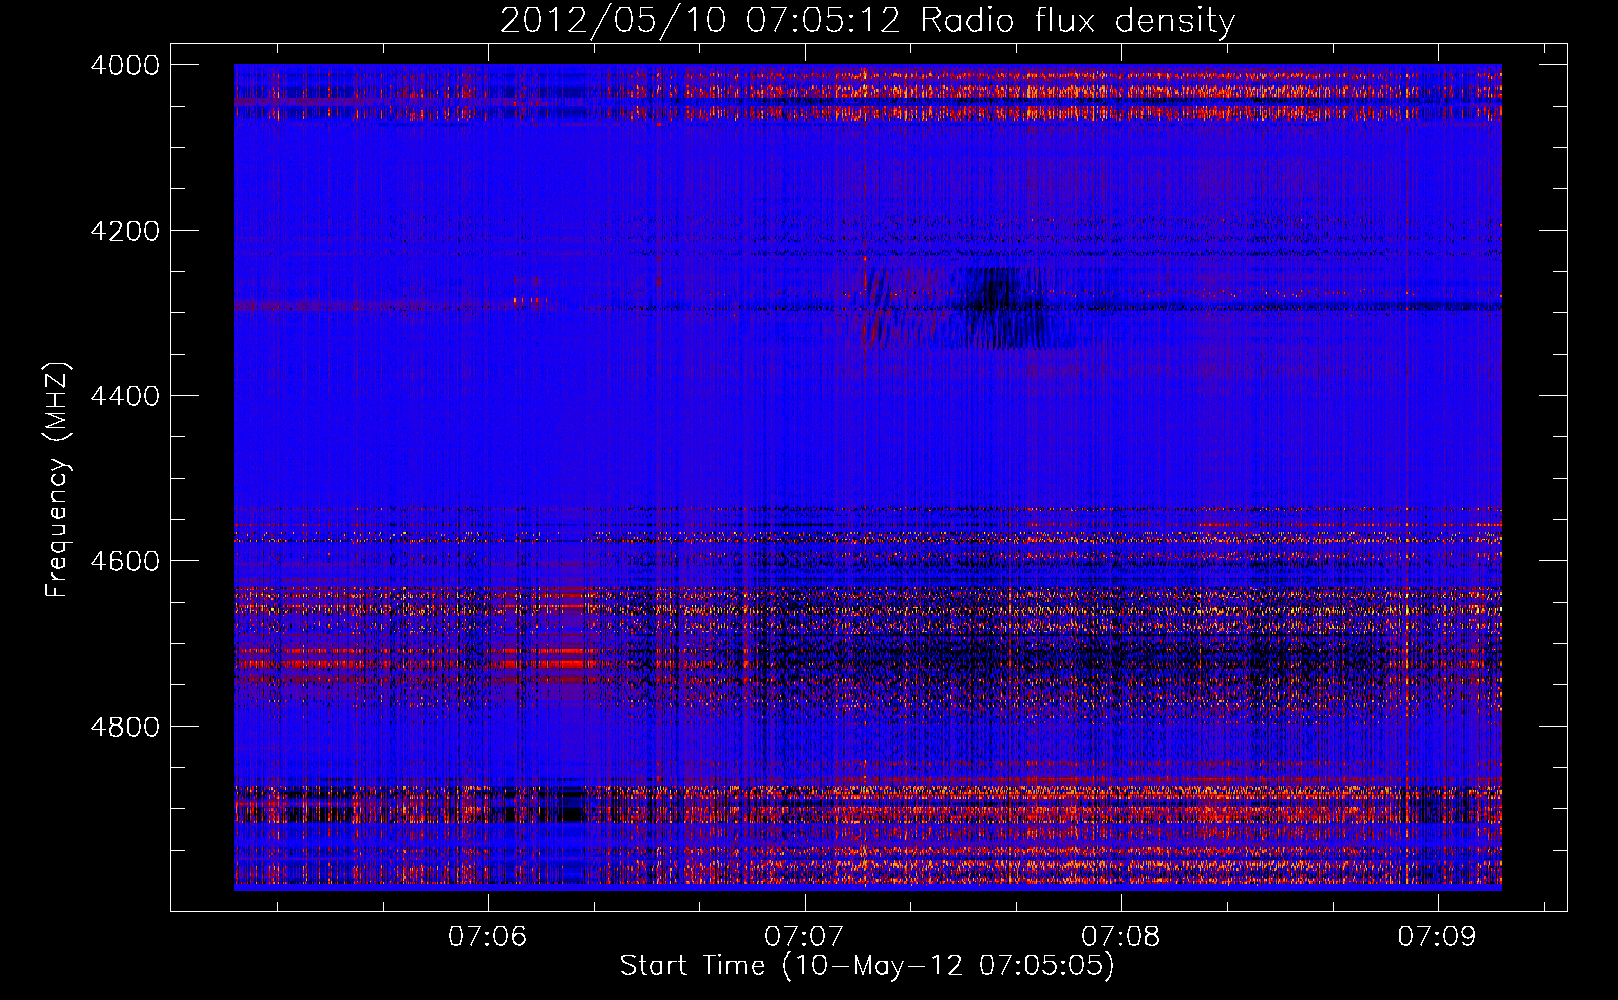This screenshot has height=1000, width=1618.
Task: Click the 4400 frequency tick label
Action: (x=125, y=396)
